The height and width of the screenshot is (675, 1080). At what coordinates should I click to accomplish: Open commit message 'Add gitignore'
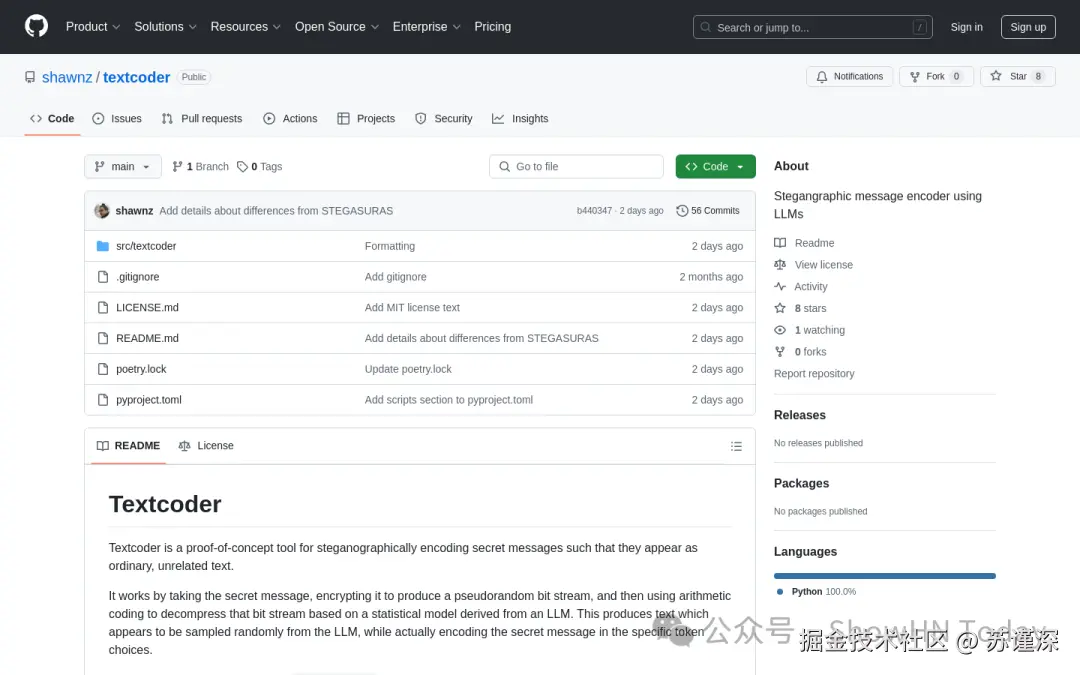coord(395,277)
